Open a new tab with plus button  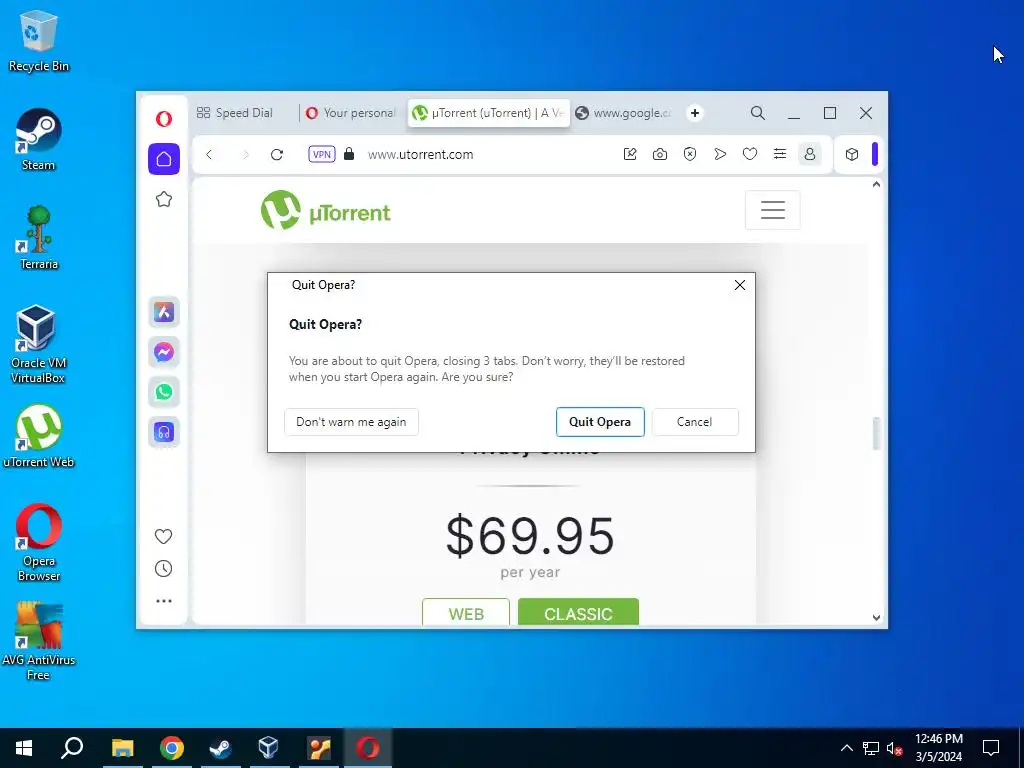pyautogui.click(x=695, y=113)
